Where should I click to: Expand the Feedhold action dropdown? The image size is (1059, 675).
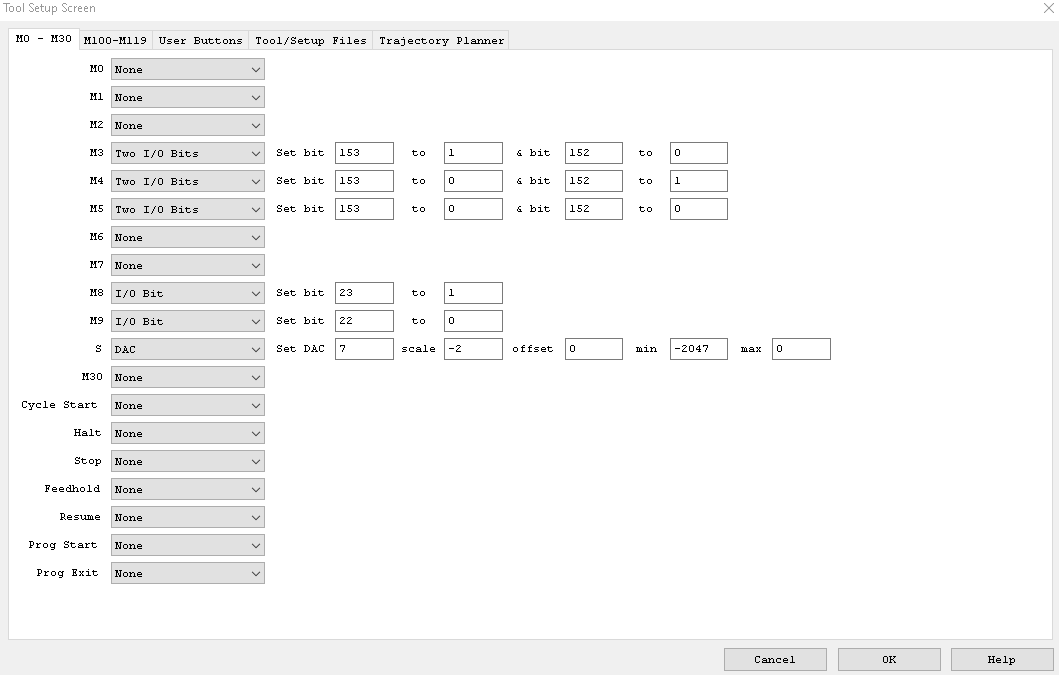pos(187,490)
